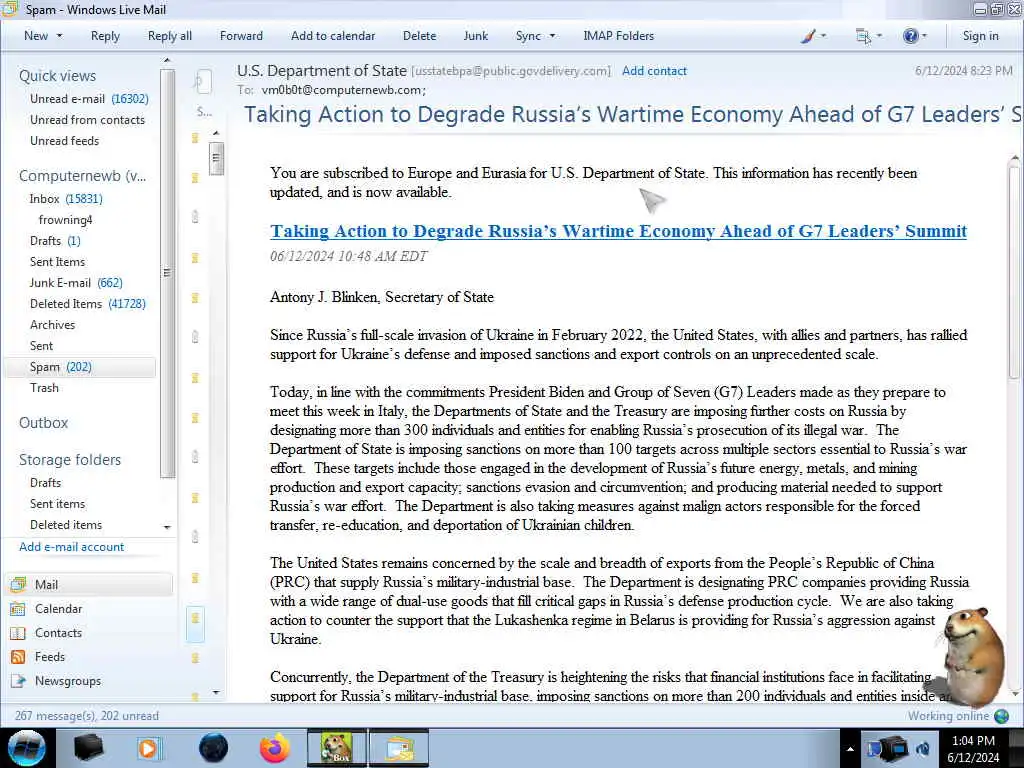Click Sign in button

click(x=980, y=36)
